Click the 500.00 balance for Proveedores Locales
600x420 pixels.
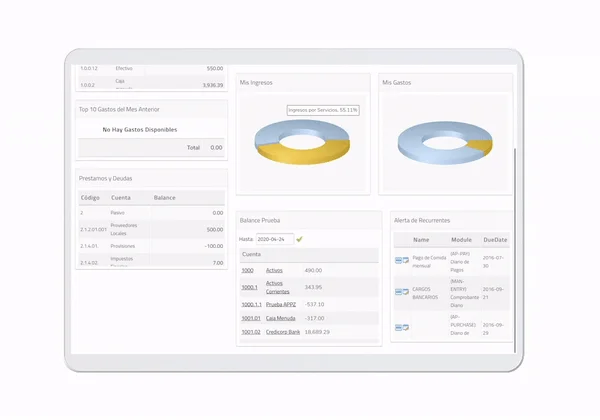coord(215,230)
